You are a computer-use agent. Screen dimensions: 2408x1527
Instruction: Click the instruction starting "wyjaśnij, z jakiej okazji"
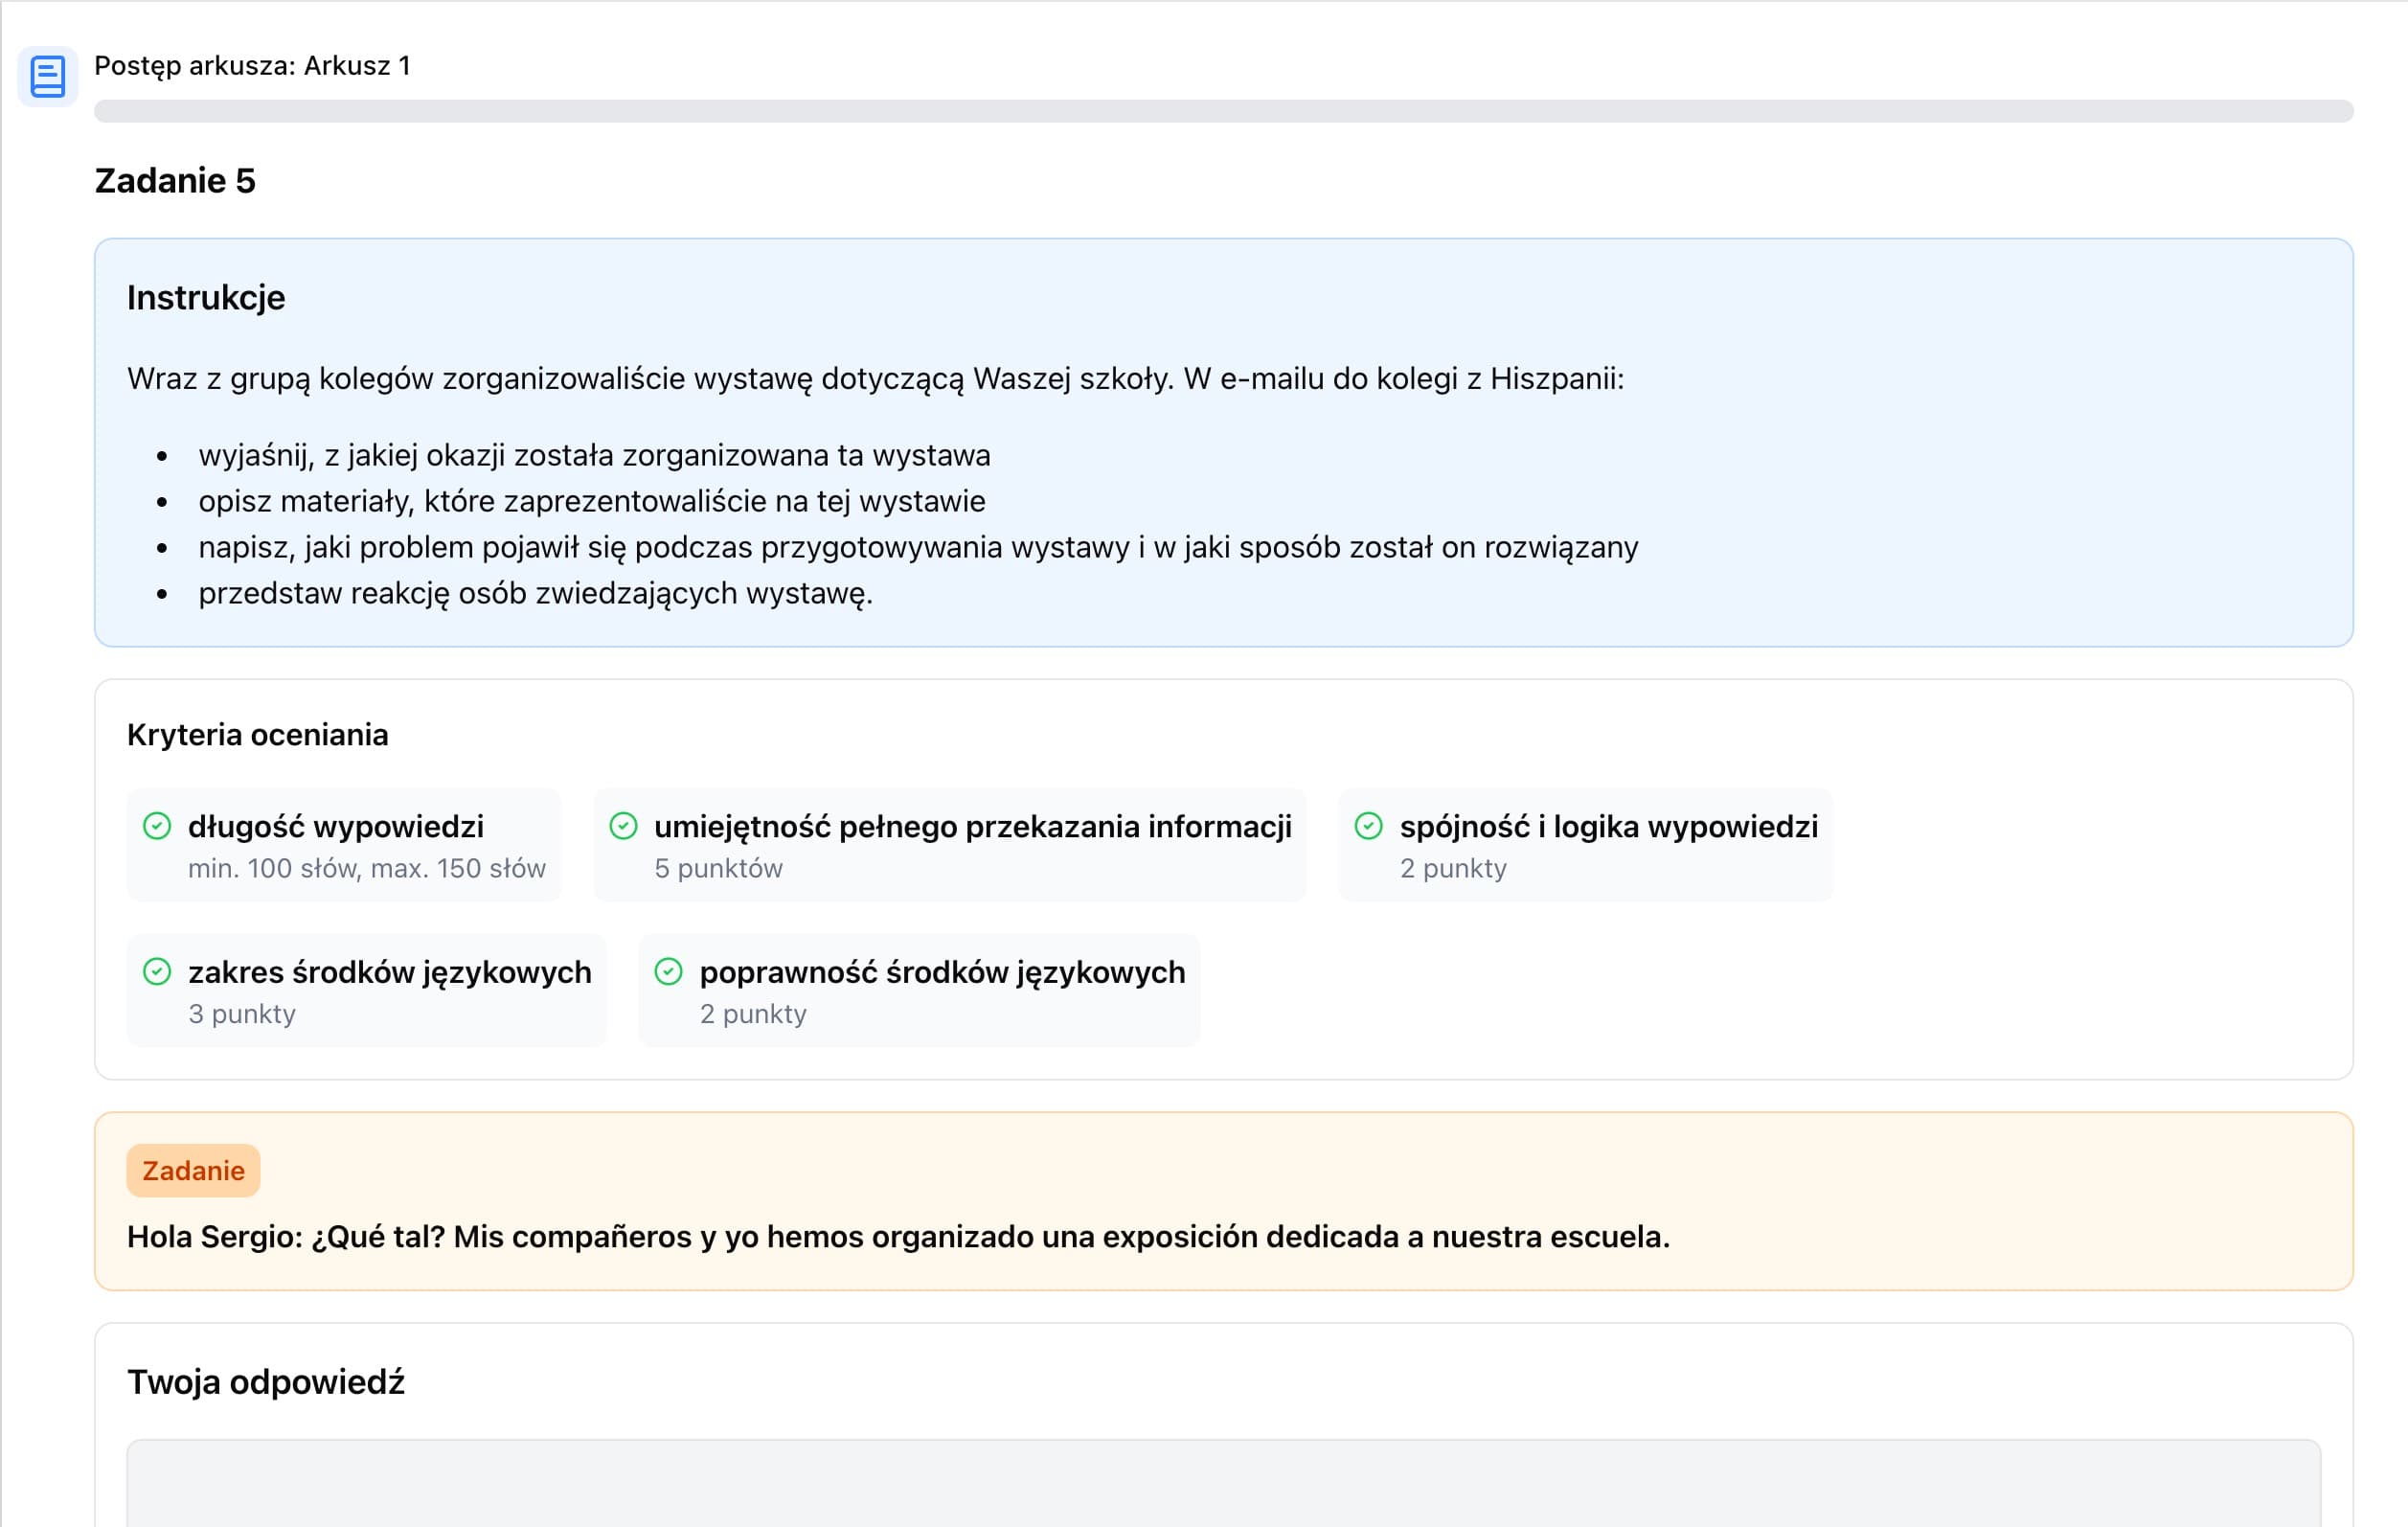point(594,456)
